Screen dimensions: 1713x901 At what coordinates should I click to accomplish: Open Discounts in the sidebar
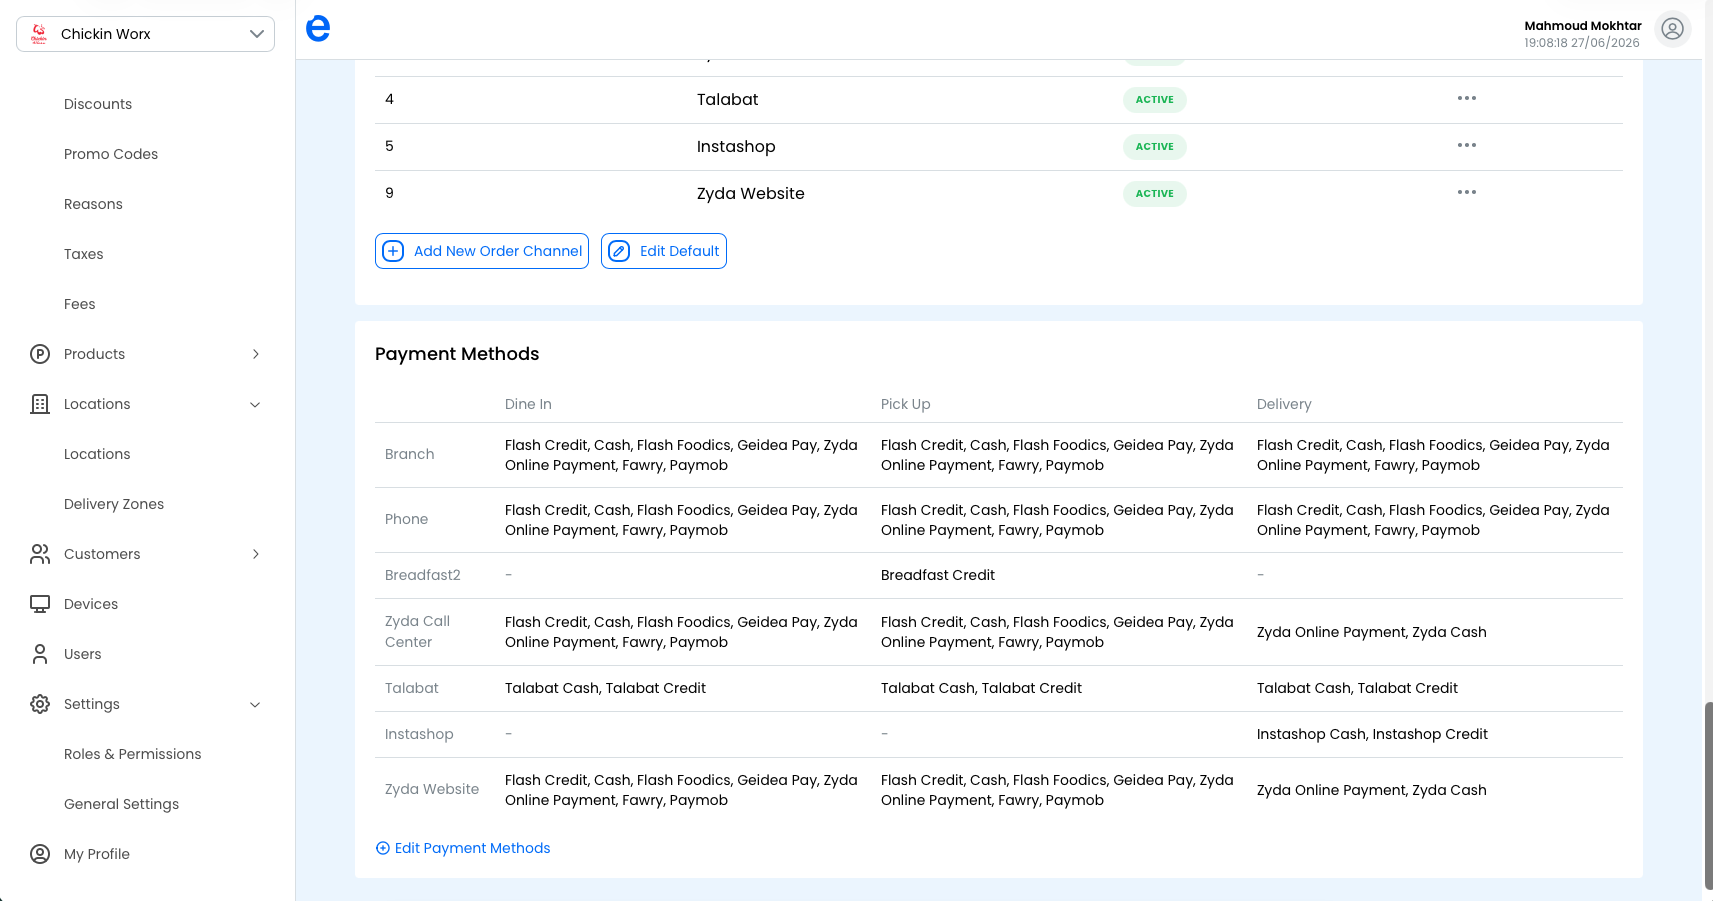click(98, 104)
